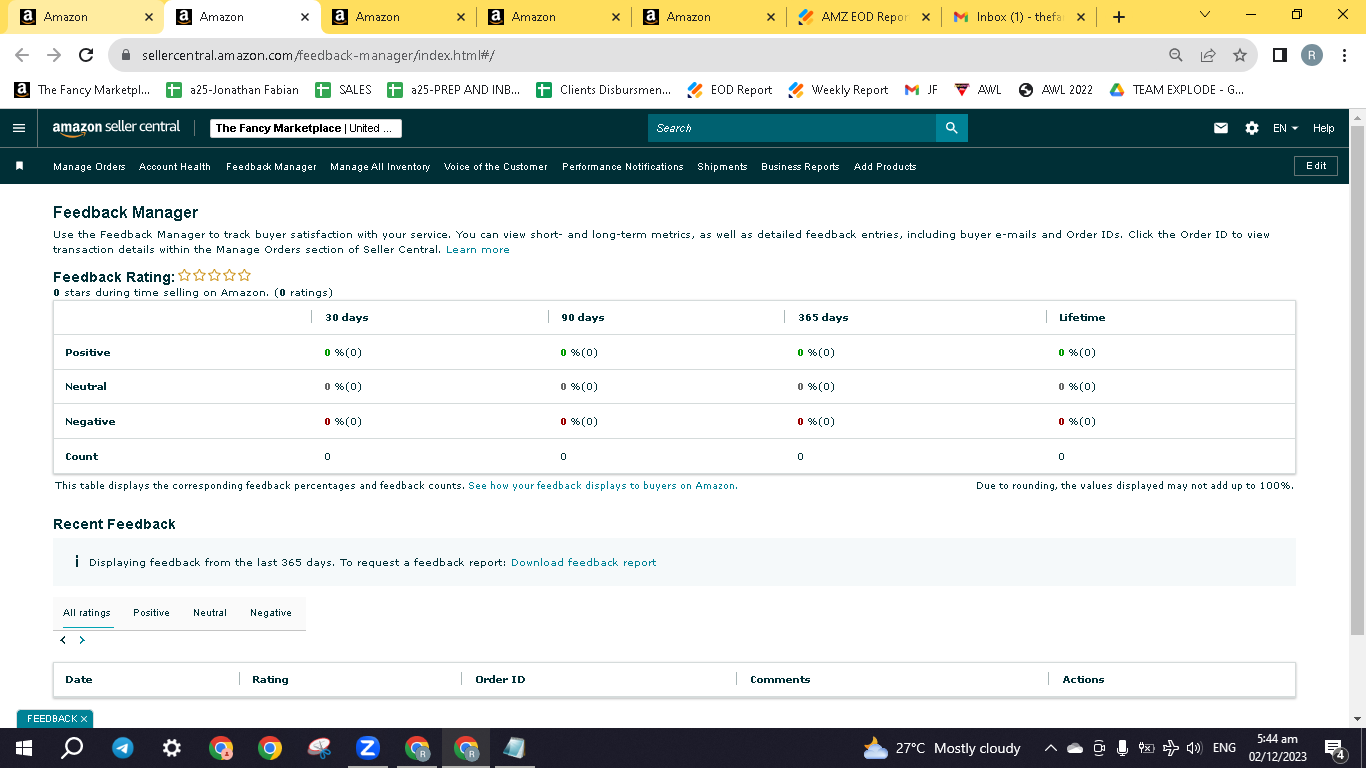Open AWL 2022 bookmark
The image size is (1366, 768).
tap(1056, 90)
